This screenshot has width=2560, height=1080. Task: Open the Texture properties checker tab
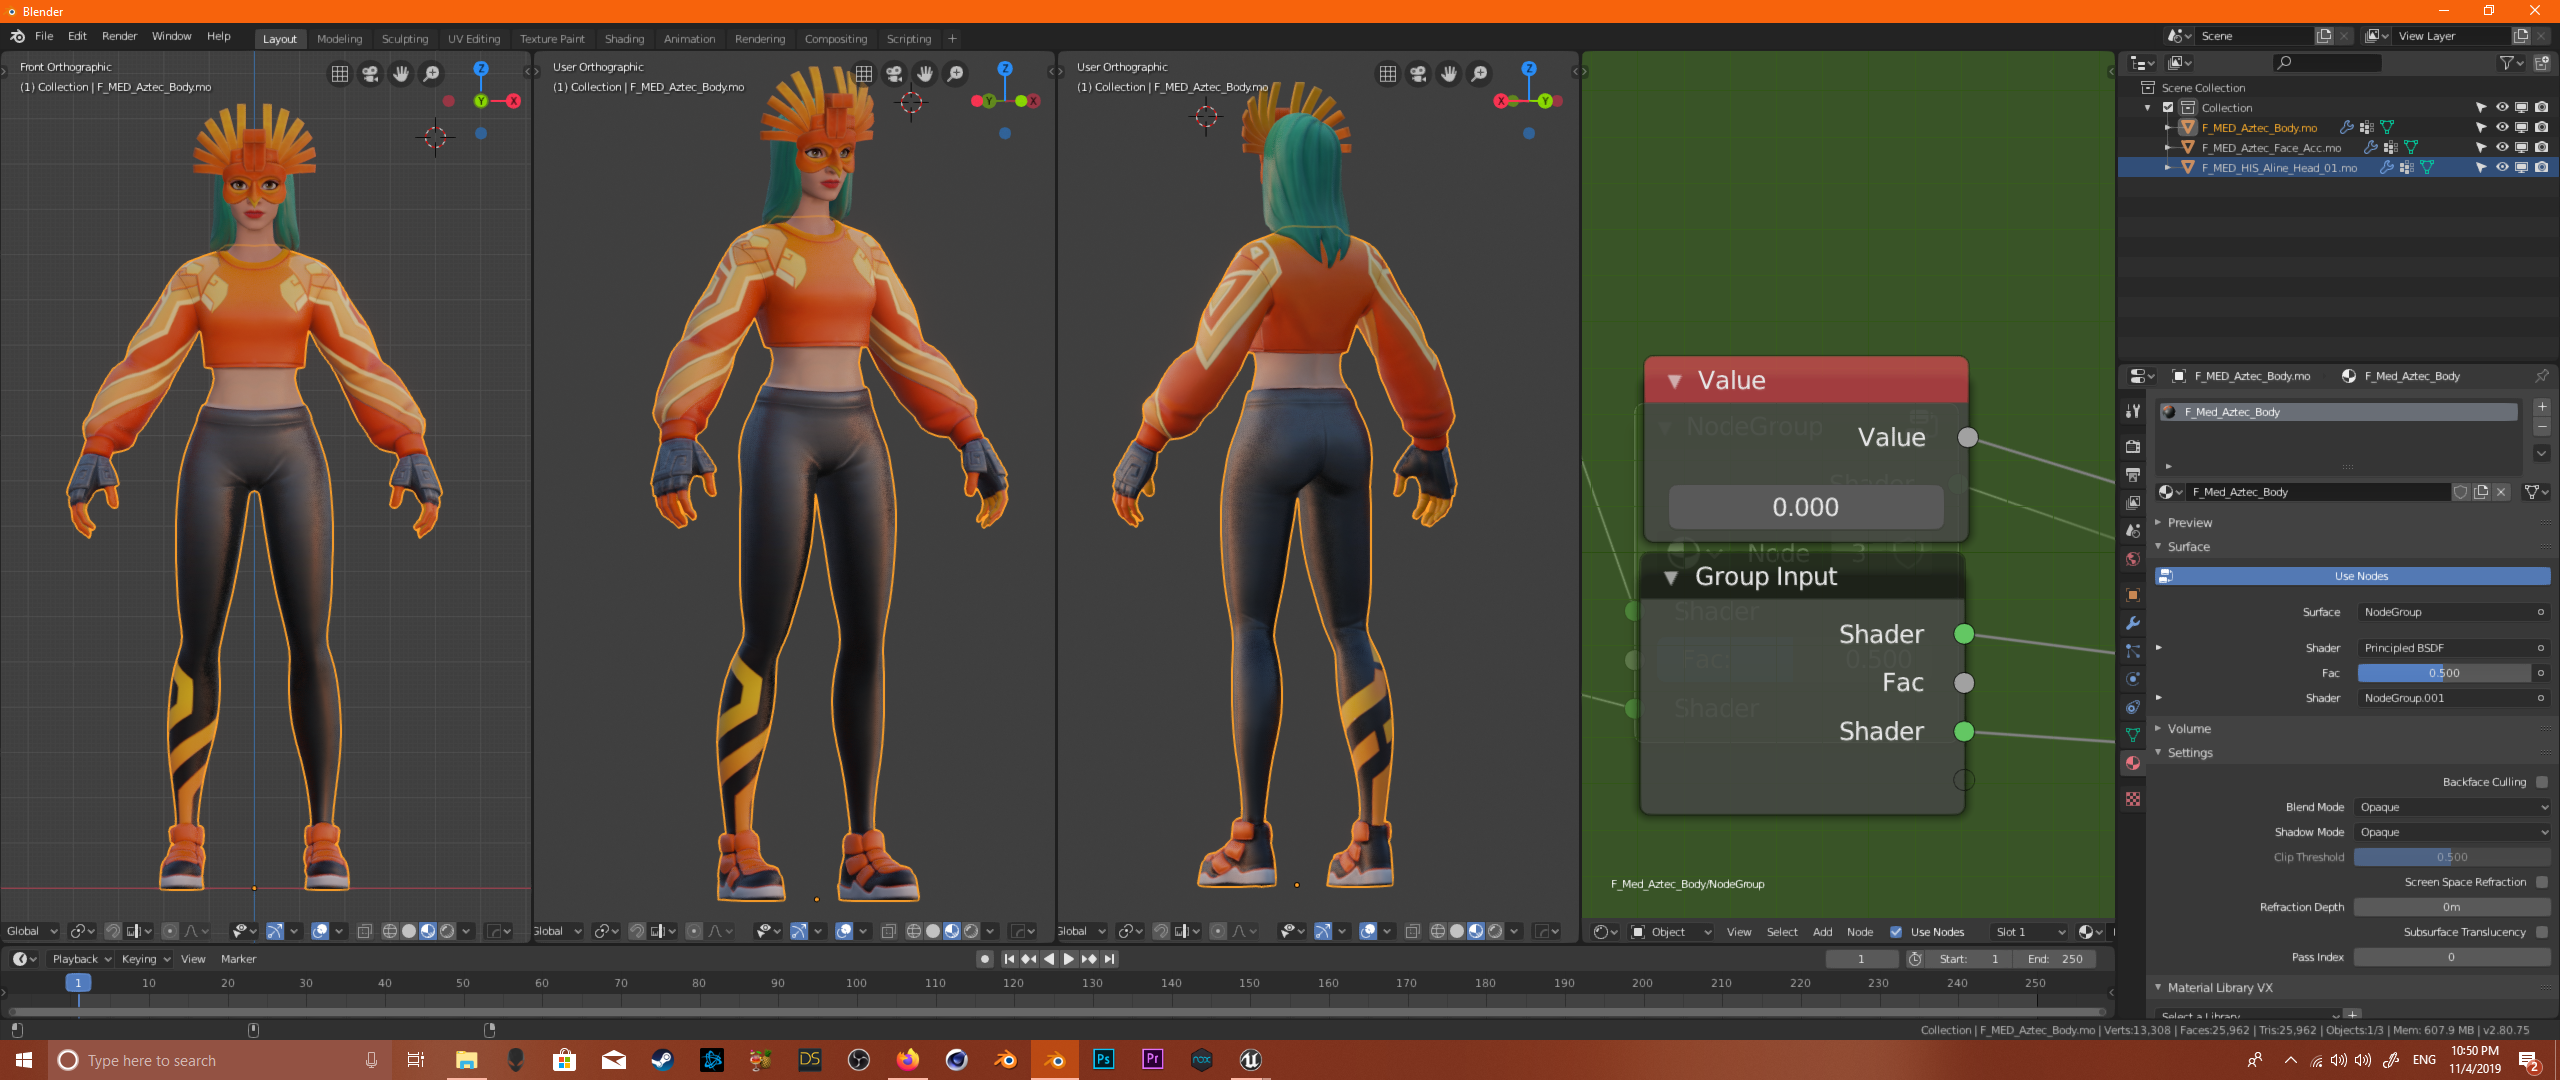[x=2133, y=799]
